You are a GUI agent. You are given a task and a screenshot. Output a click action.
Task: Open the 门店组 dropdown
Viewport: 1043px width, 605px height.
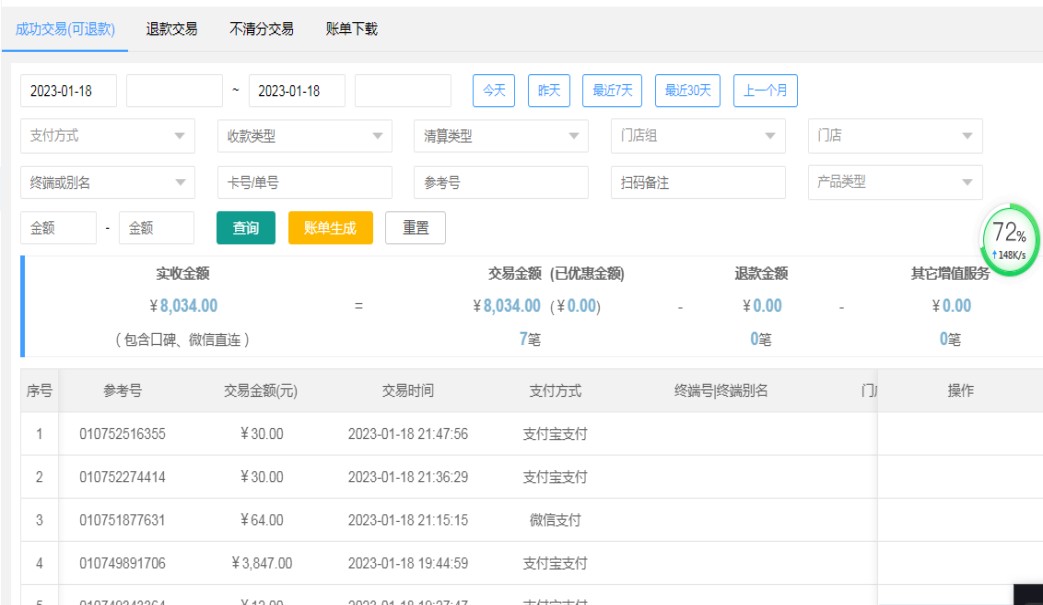tap(698, 136)
